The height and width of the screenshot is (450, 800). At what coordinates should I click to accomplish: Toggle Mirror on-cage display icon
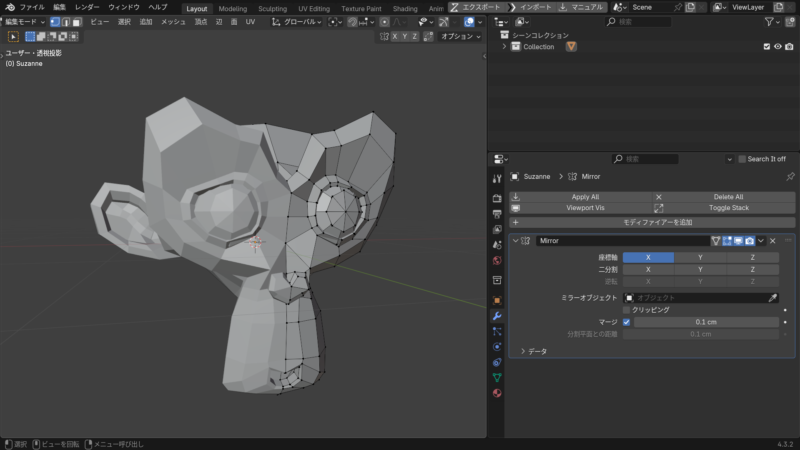pyautogui.click(x=716, y=241)
